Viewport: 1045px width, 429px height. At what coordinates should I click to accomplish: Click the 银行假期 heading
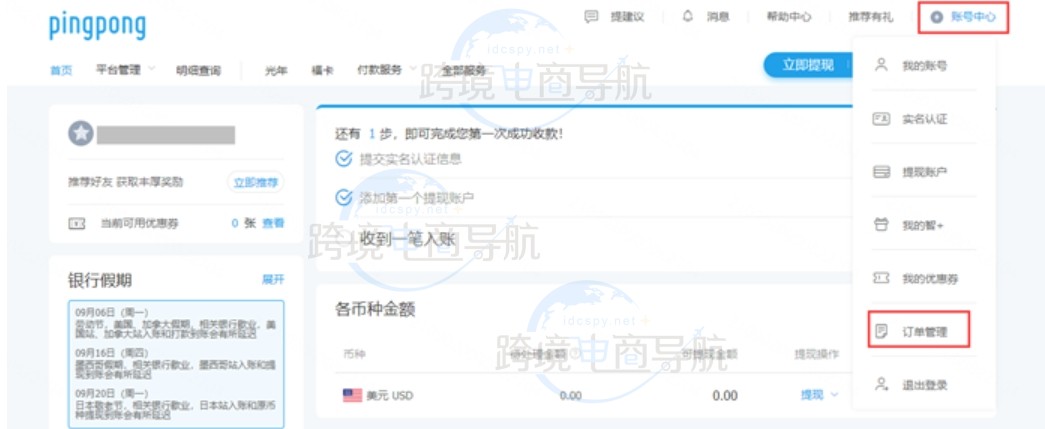click(100, 280)
